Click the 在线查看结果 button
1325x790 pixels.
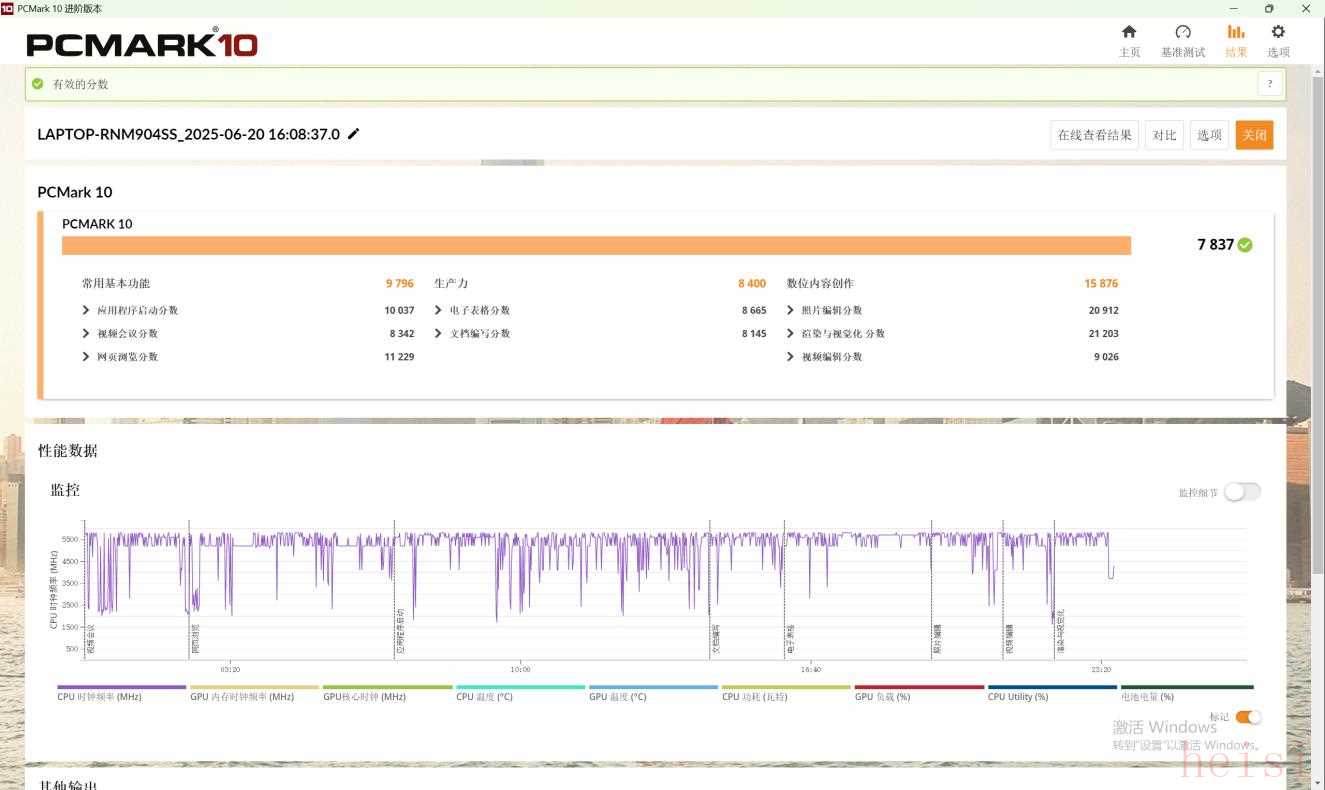pyautogui.click(x=1094, y=135)
